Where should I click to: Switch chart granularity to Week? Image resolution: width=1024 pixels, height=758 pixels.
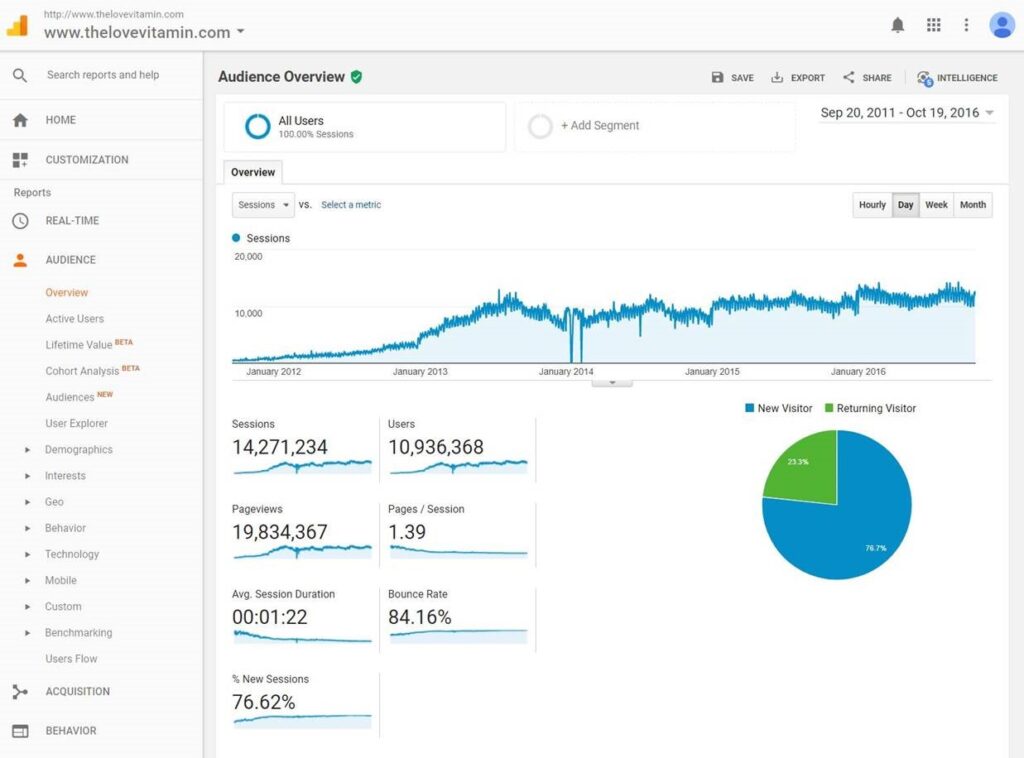tap(936, 205)
